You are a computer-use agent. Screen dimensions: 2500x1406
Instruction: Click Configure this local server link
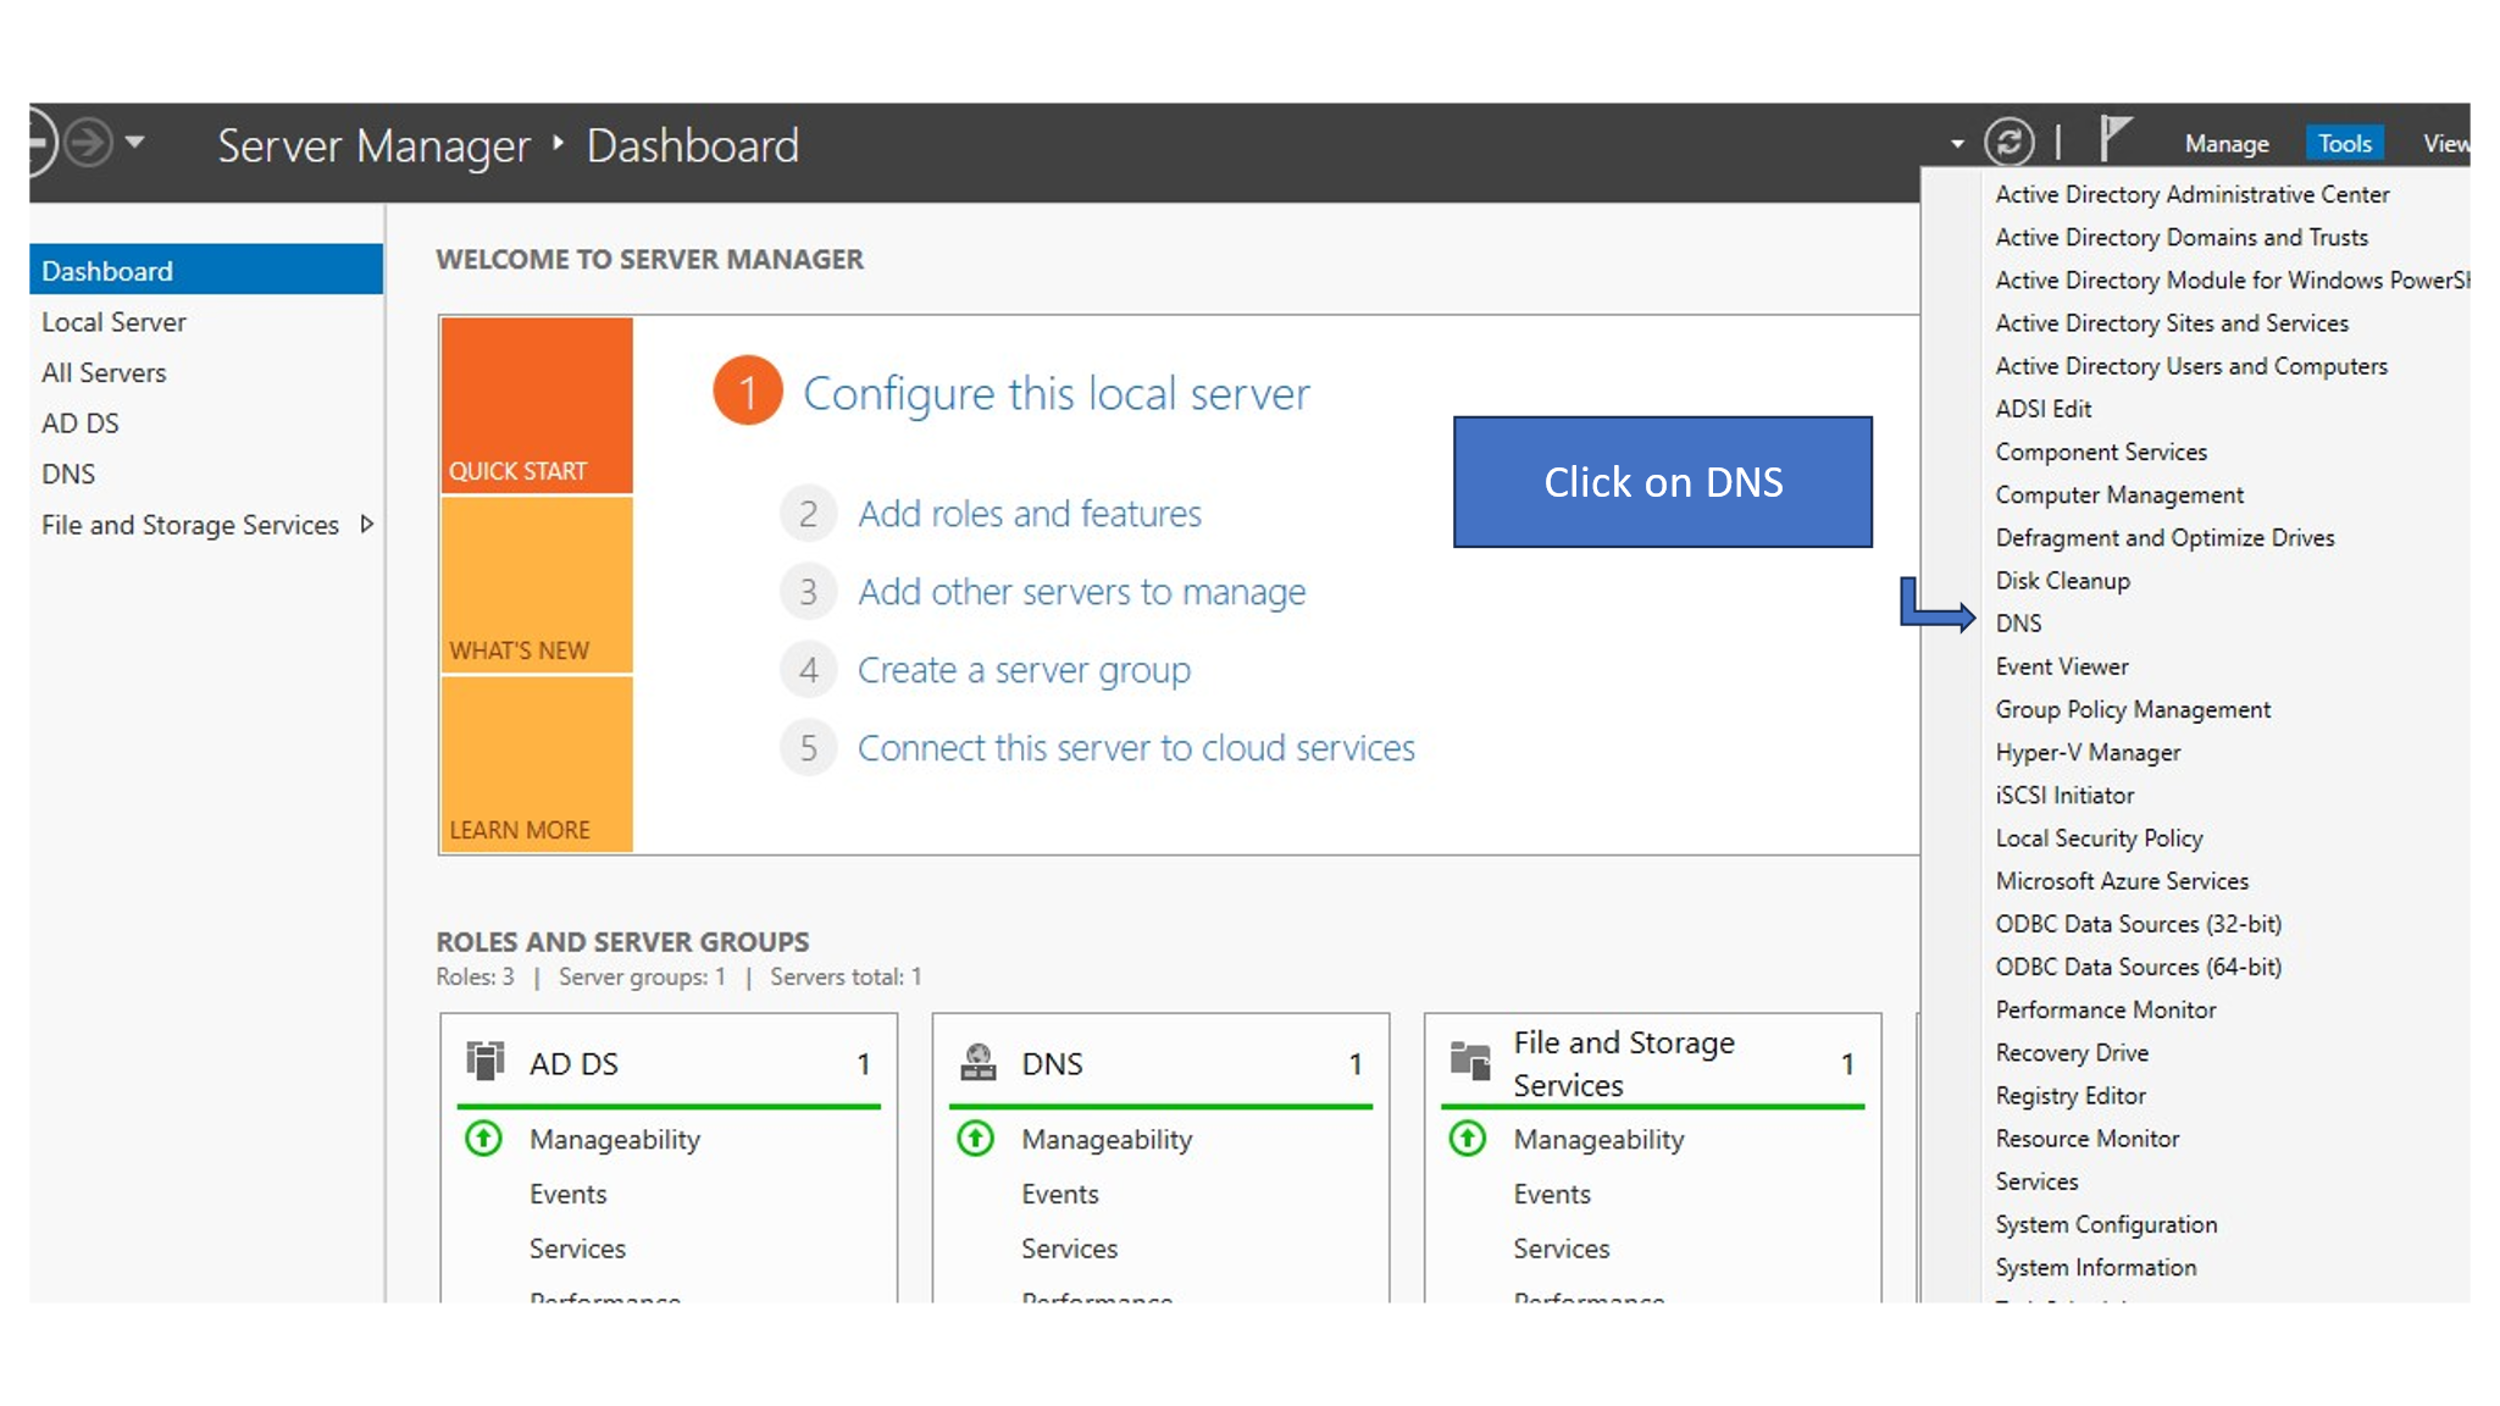[1056, 393]
